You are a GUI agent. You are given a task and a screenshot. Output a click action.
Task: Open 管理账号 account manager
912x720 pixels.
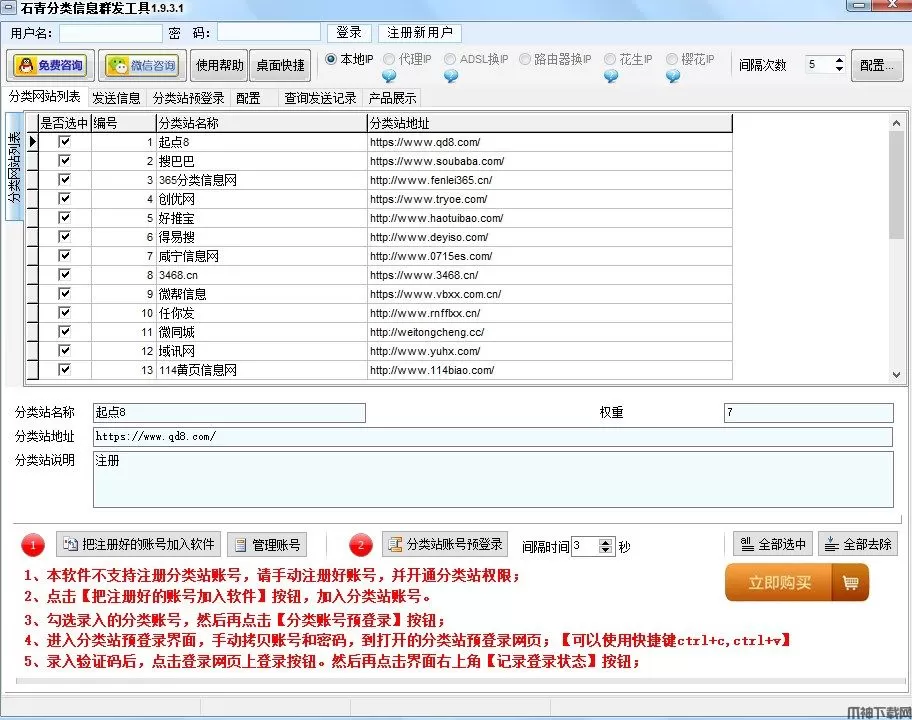coord(265,545)
